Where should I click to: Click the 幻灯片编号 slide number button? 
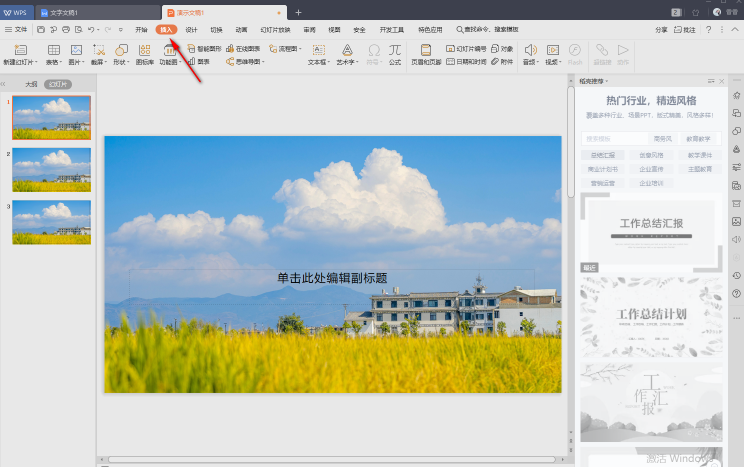(x=465, y=48)
